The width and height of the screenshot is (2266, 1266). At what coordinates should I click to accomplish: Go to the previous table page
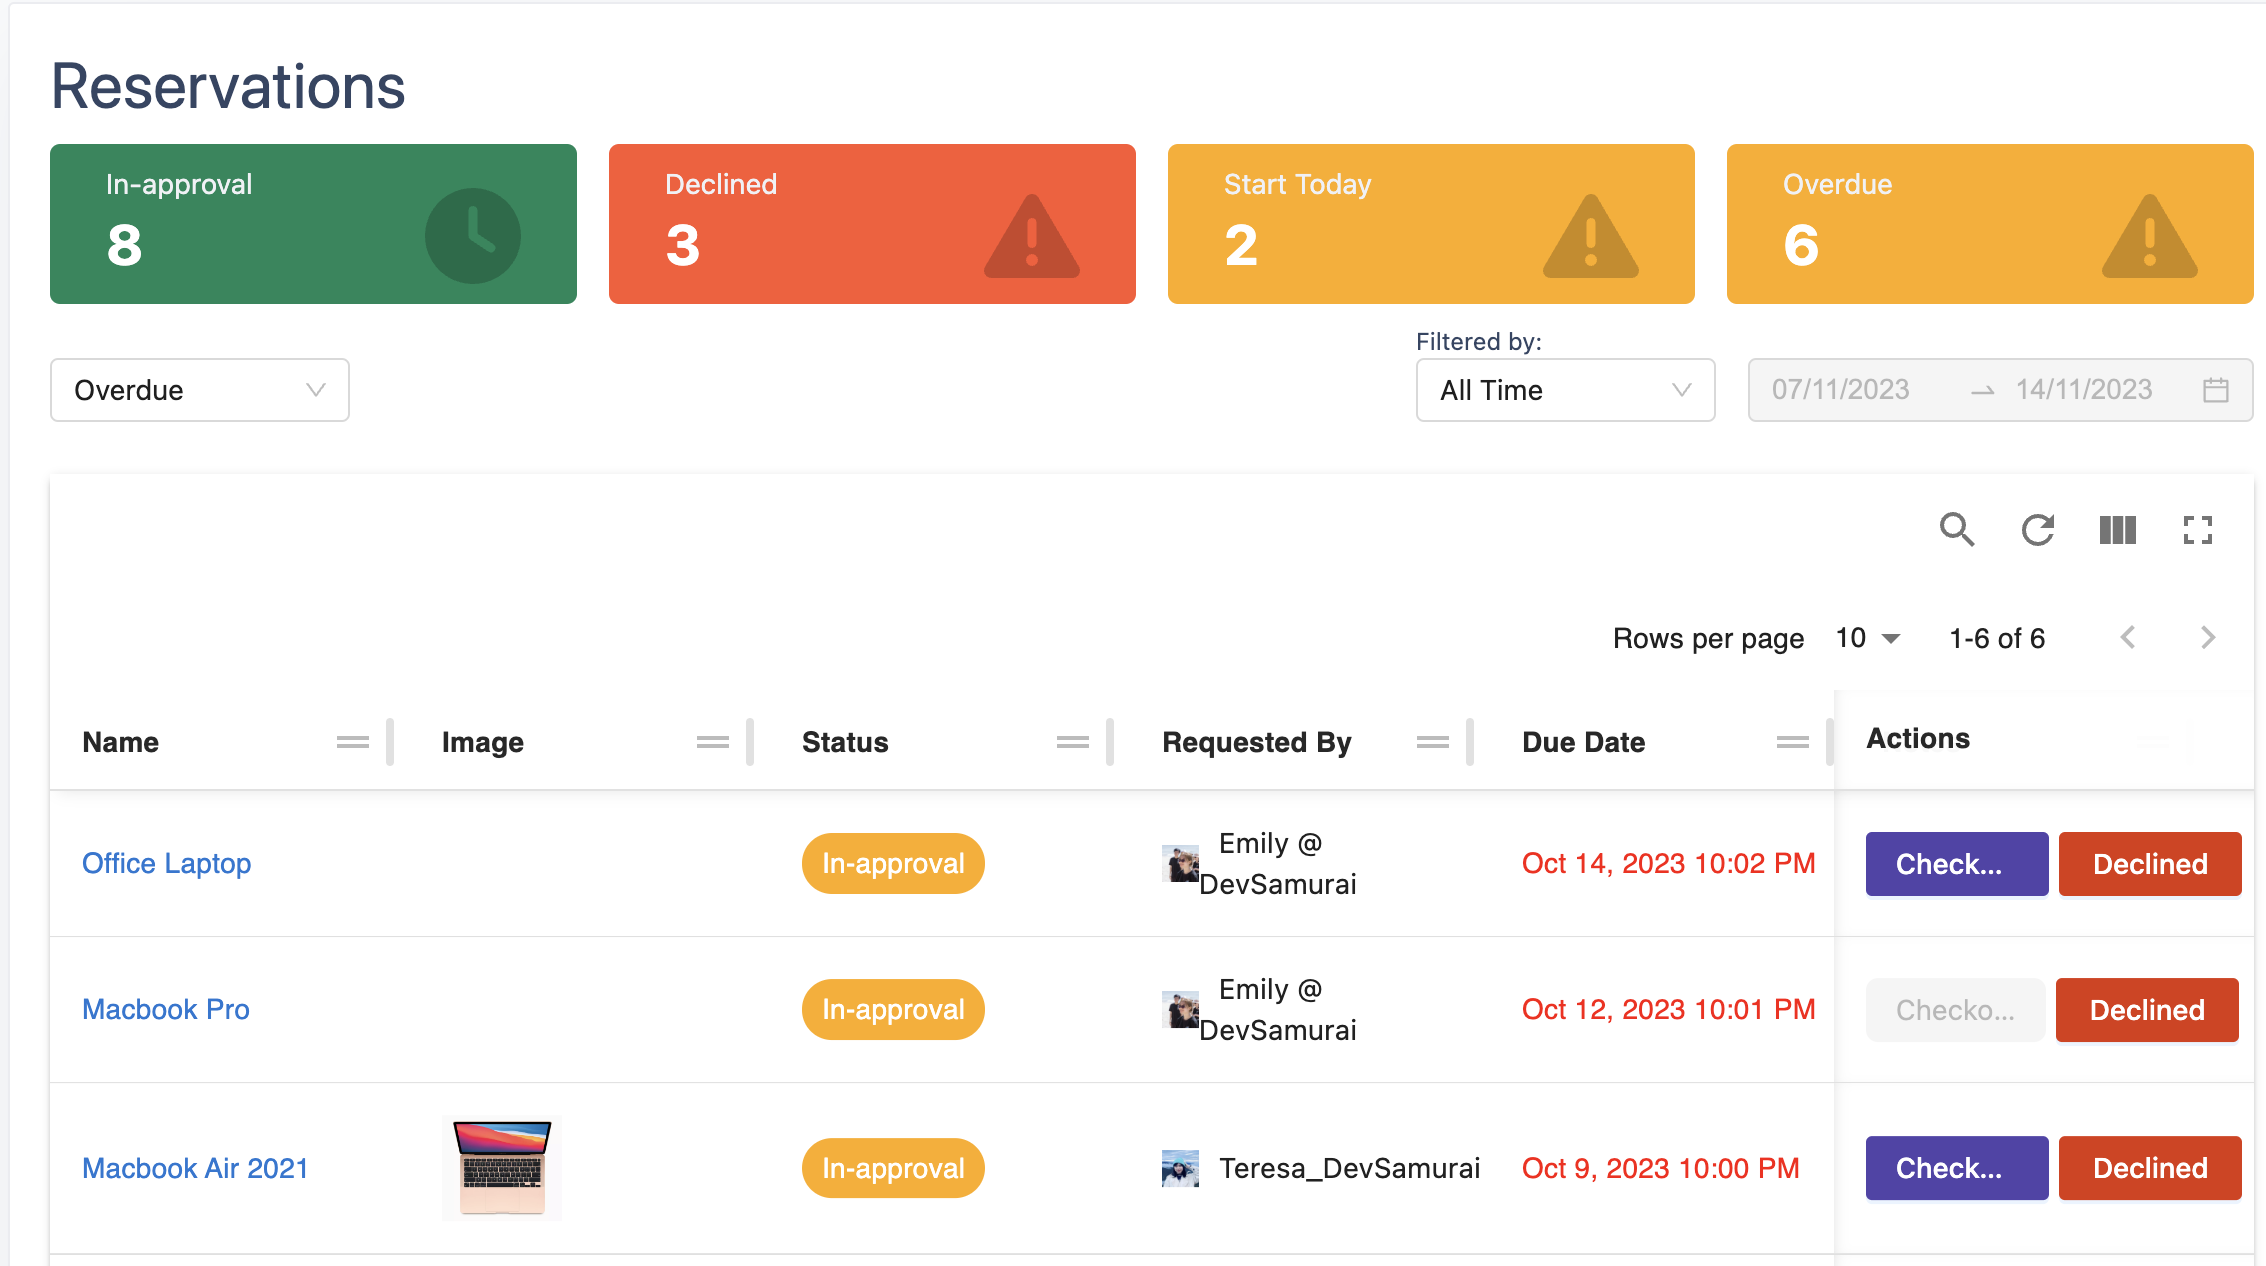(2128, 638)
